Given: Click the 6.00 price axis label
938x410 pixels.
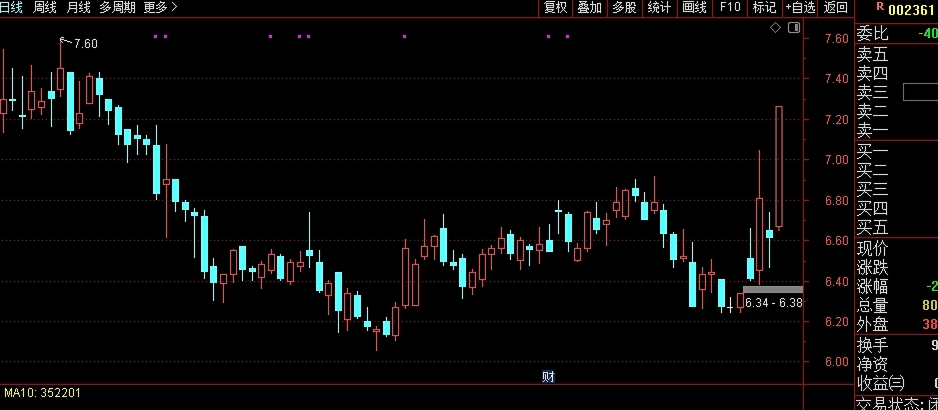Looking at the screenshot, I should click(x=836, y=362).
